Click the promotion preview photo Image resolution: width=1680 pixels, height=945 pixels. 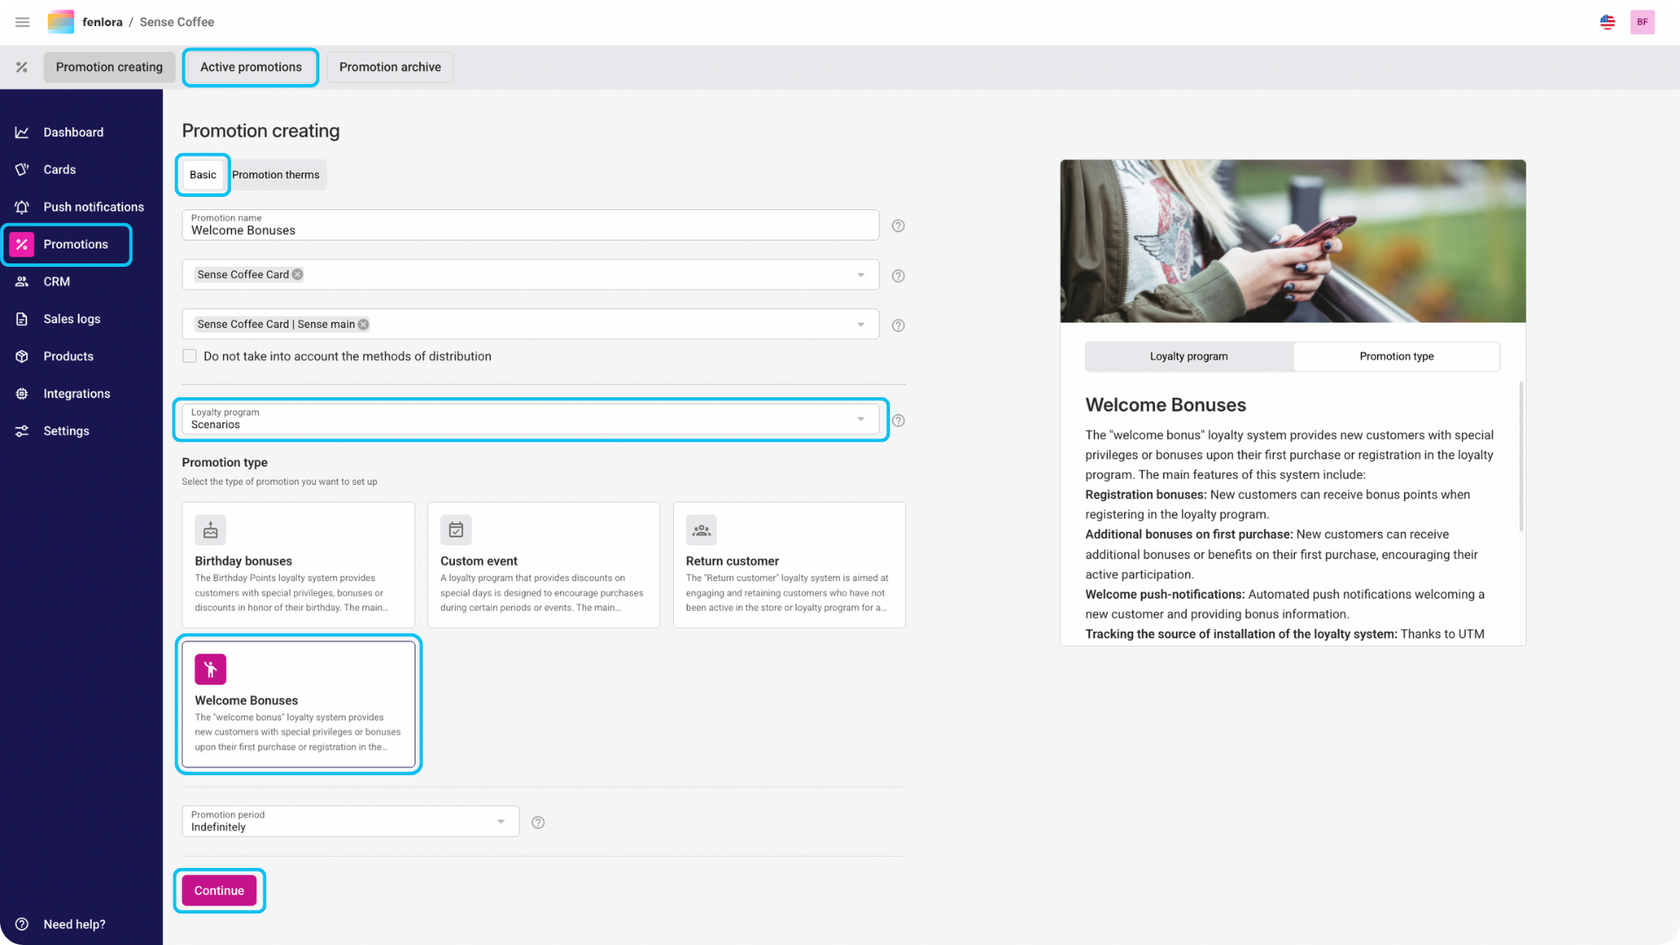[1293, 241]
